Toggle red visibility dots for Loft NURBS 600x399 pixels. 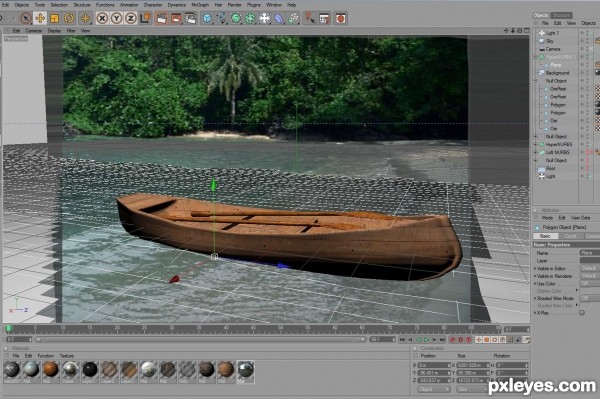[587, 152]
